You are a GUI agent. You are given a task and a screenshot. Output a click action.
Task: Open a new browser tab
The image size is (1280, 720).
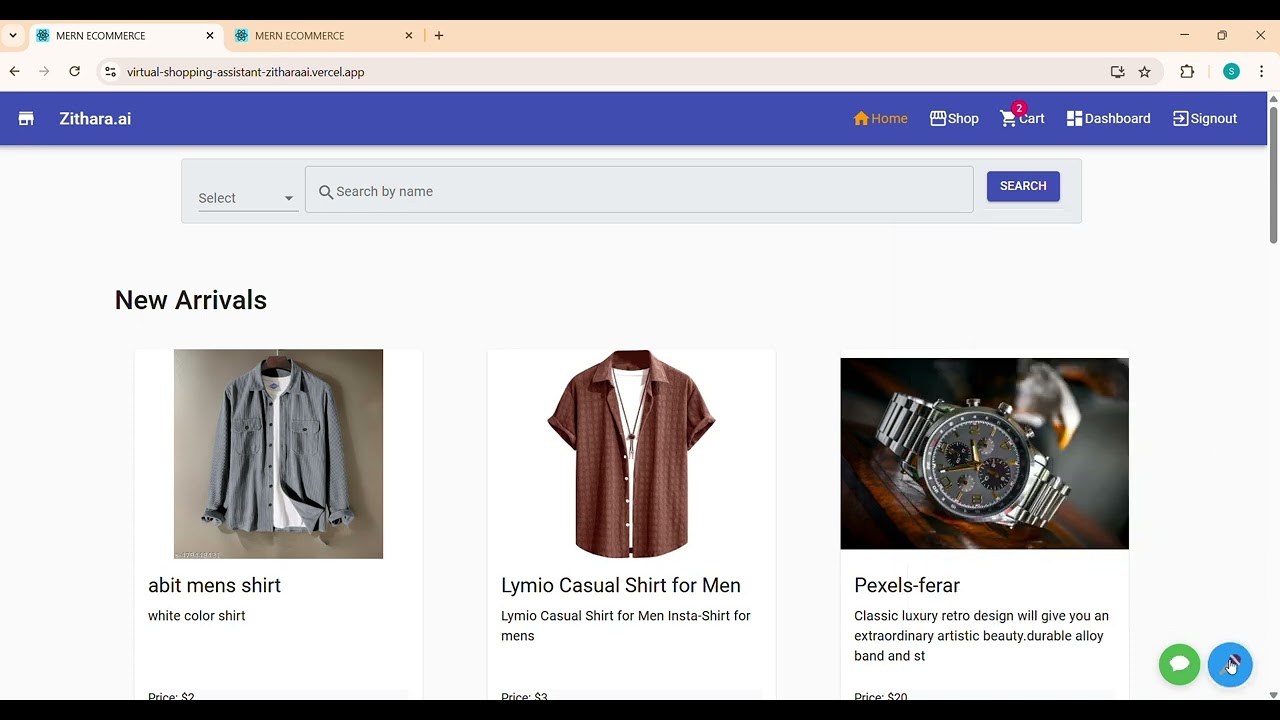click(439, 35)
